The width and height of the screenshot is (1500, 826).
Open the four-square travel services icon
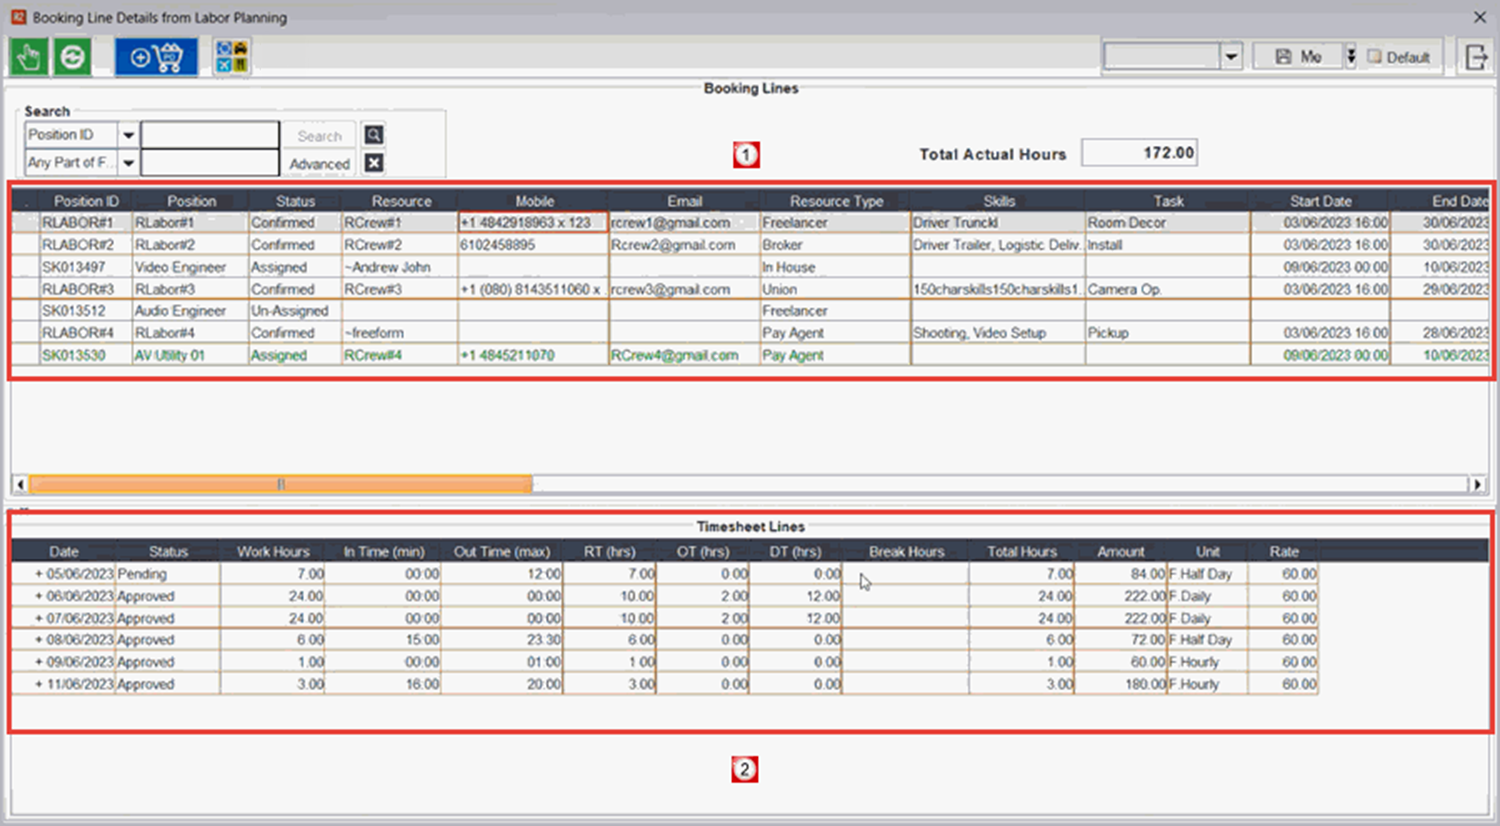click(232, 57)
